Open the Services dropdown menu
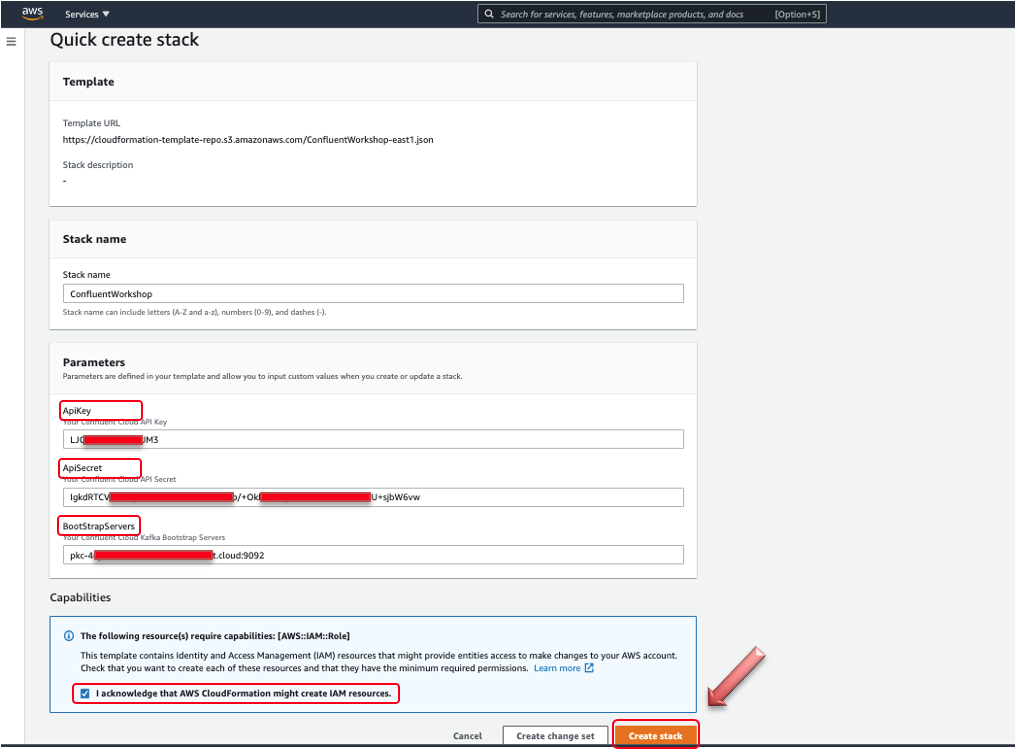Image resolution: width=1018 pixels, height=753 pixels. (87, 14)
